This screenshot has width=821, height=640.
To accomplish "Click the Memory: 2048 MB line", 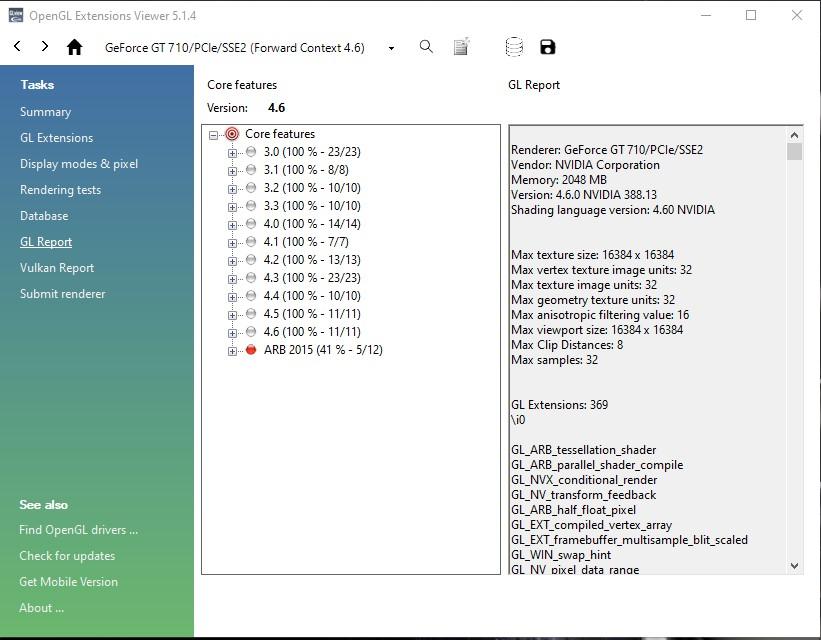I will [x=559, y=180].
